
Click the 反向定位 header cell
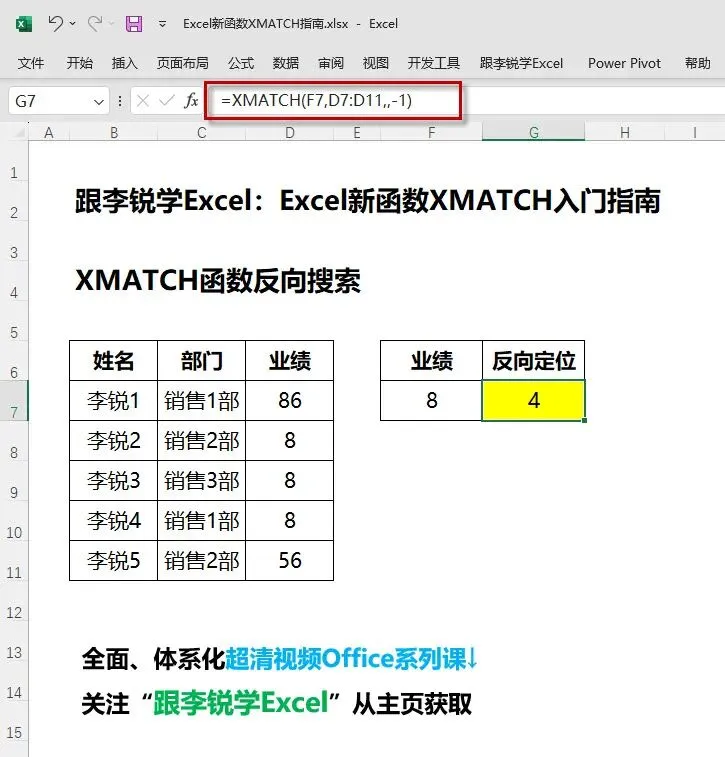pos(533,361)
